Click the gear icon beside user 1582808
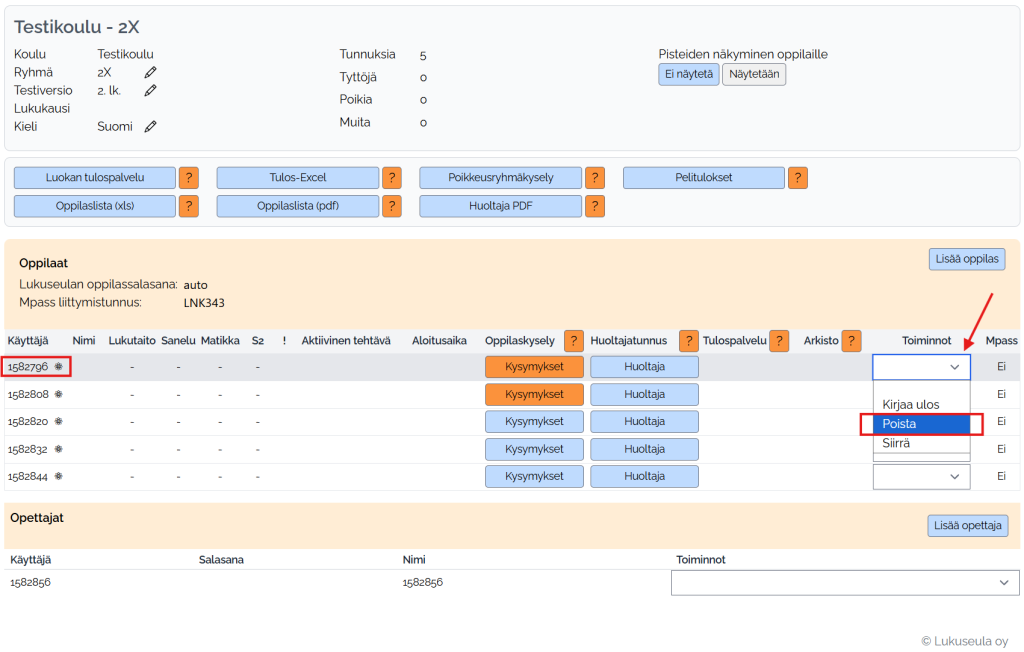 pyautogui.click(x=58, y=394)
